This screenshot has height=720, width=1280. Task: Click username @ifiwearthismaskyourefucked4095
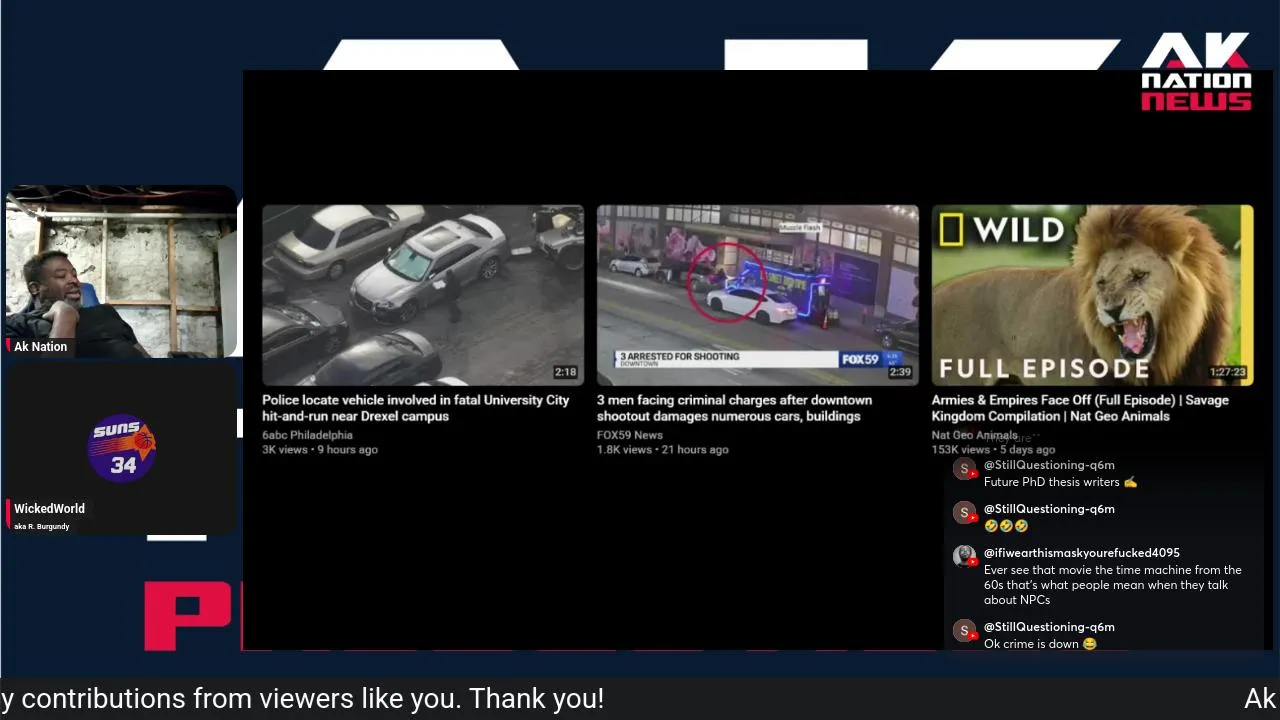[x=1082, y=553]
